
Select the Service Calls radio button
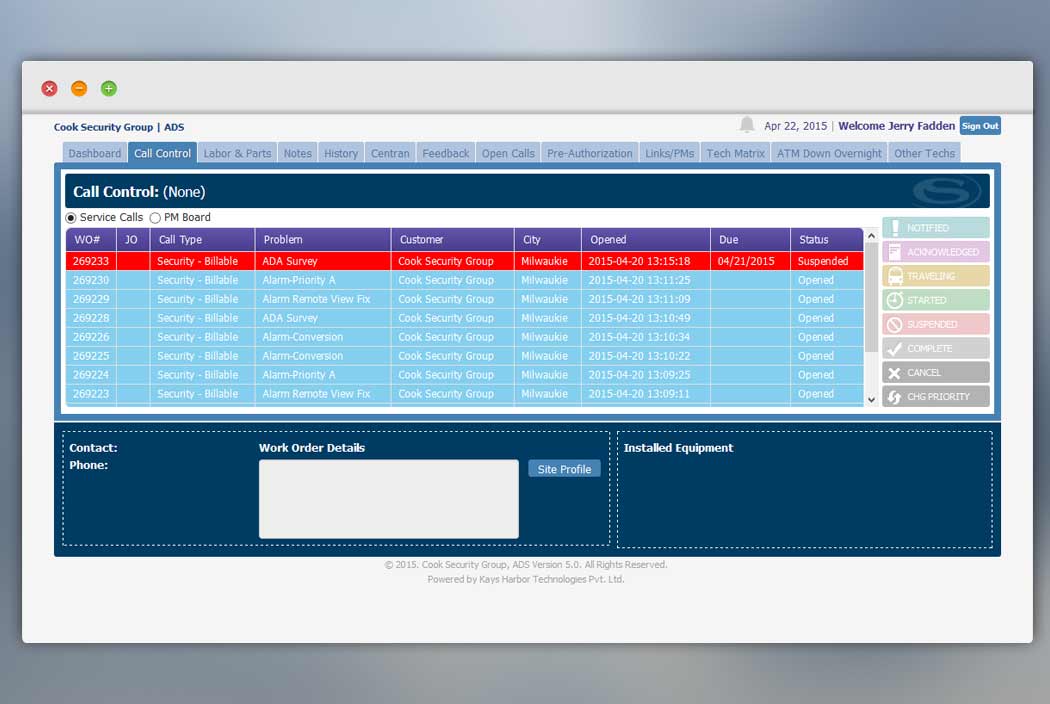point(70,218)
